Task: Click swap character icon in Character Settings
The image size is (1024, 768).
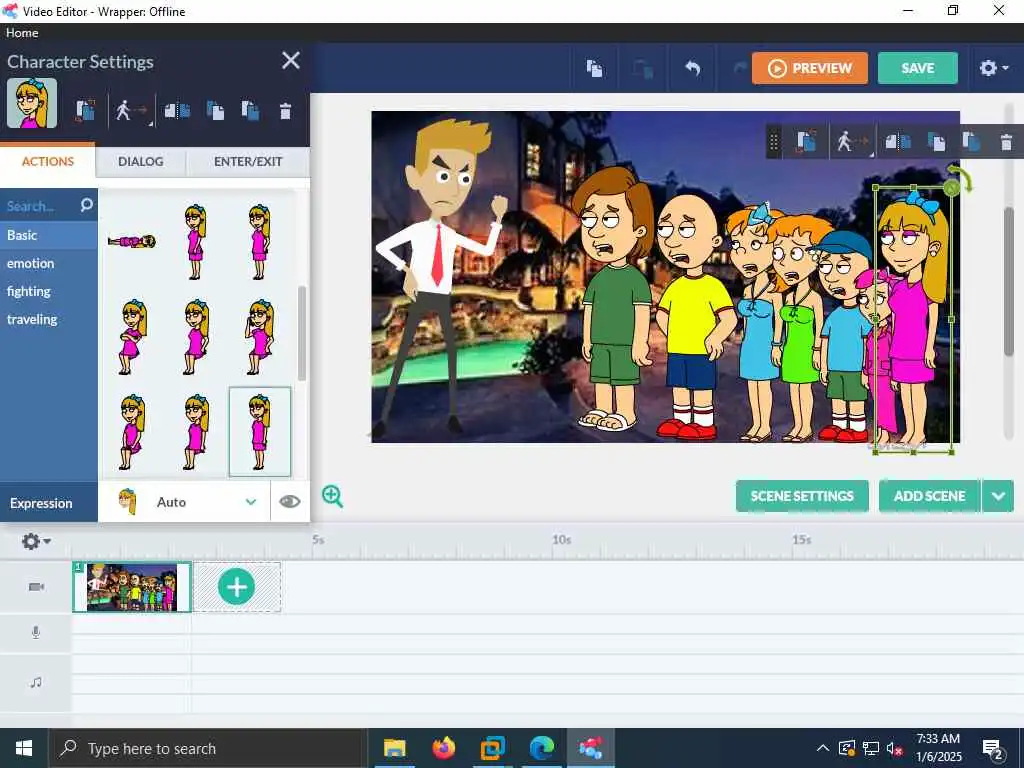Action: point(85,110)
